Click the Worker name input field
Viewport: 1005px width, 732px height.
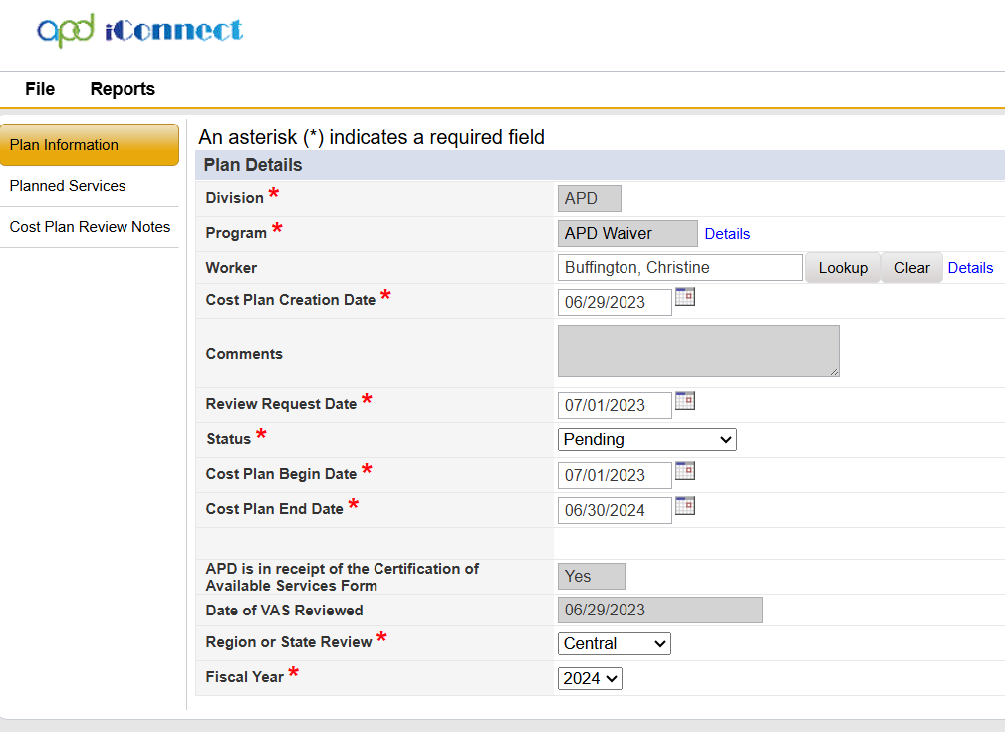click(x=680, y=267)
